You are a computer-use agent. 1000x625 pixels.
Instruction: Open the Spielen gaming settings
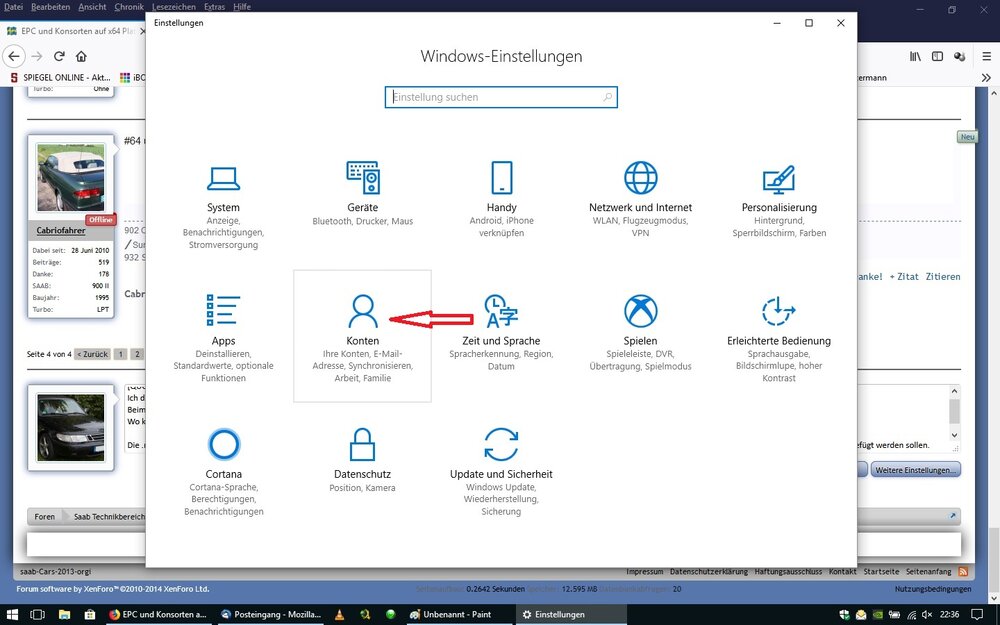click(x=640, y=332)
